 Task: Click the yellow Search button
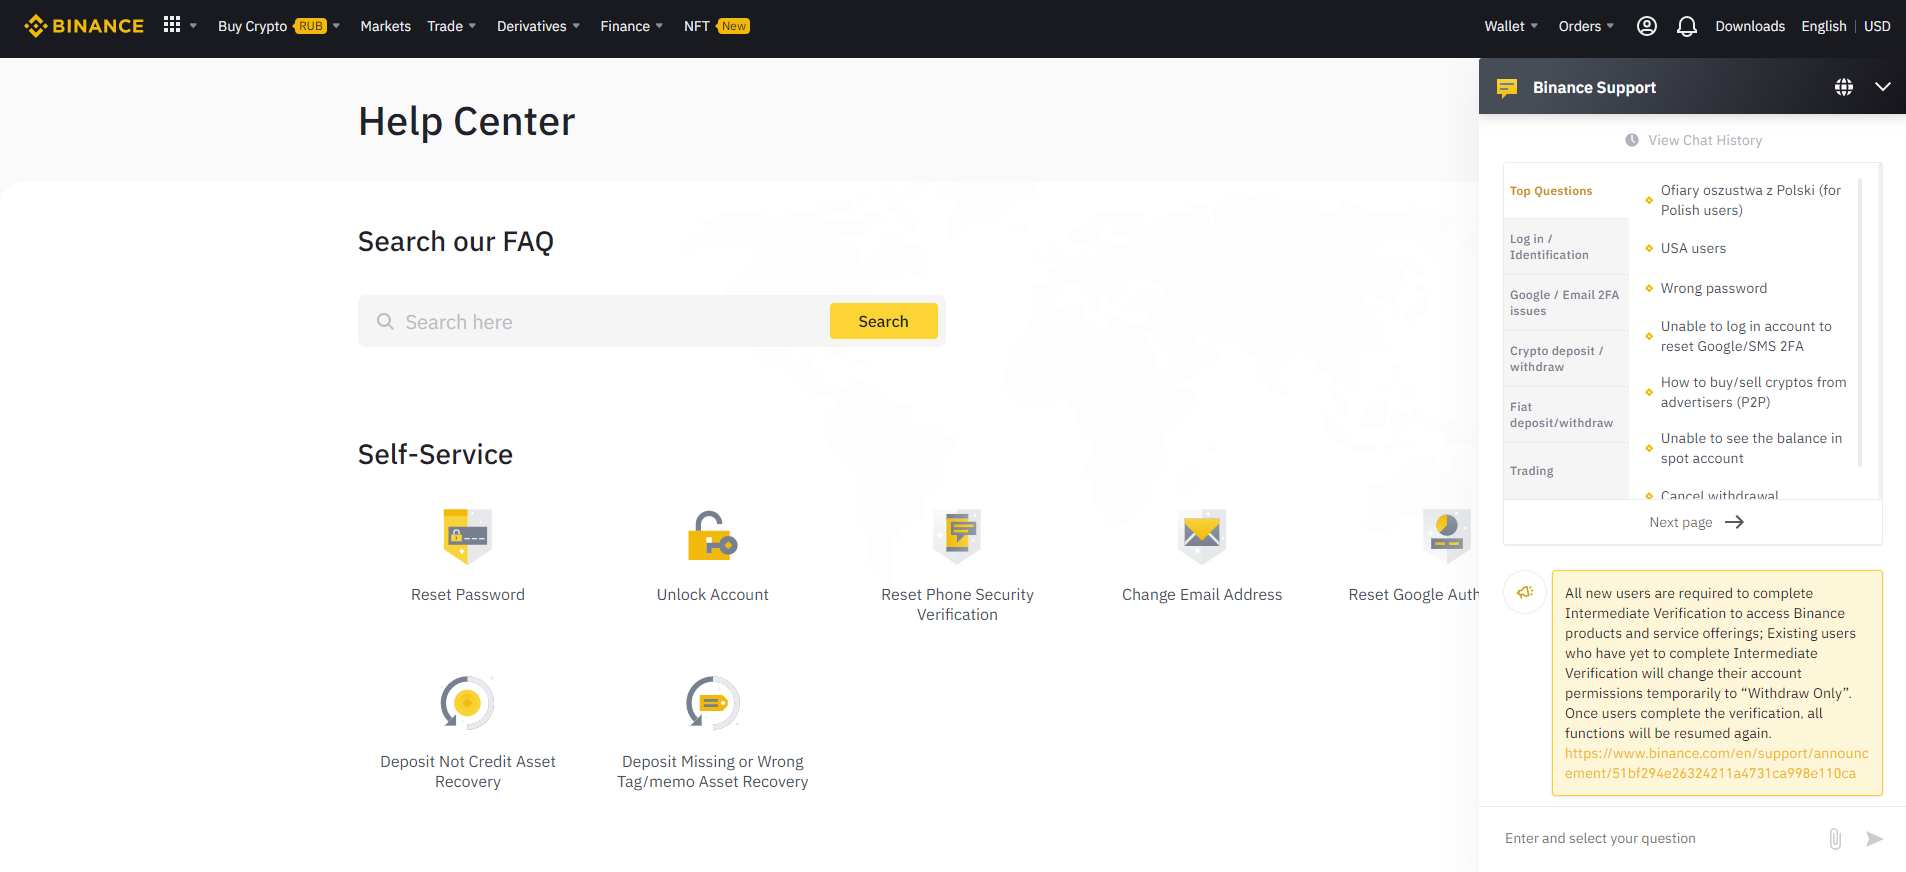pyautogui.click(x=884, y=321)
